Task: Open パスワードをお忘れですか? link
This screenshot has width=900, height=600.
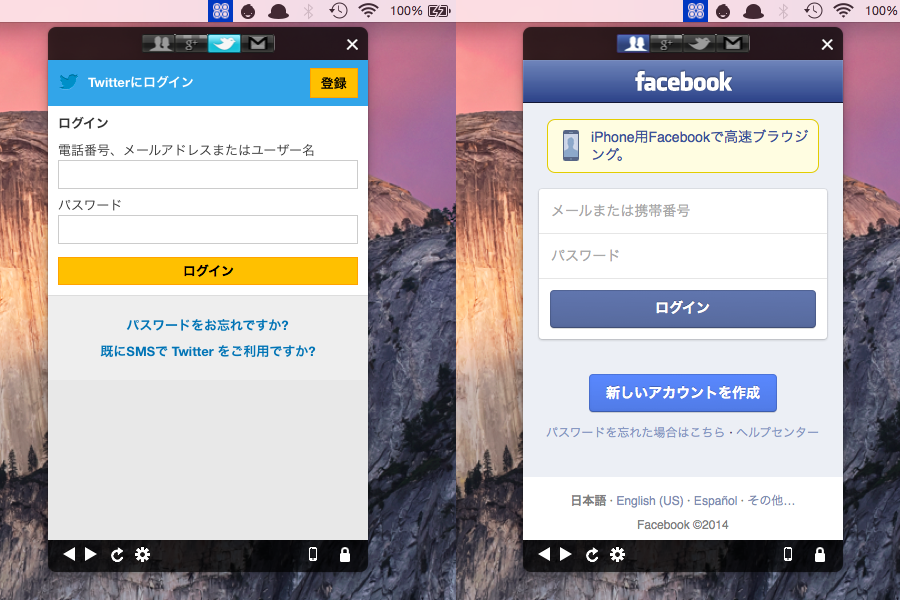Action: (x=208, y=325)
